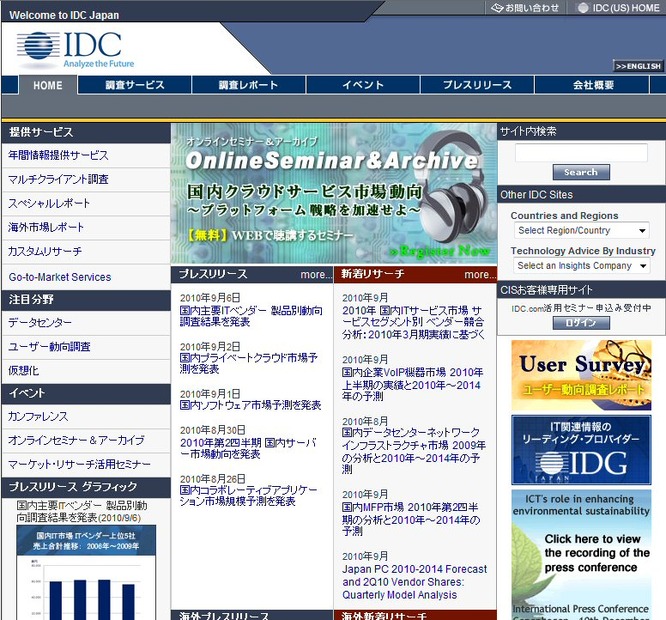Click the IDC logo
Image resolution: width=666 pixels, height=620 pixels.
click(75, 50)
